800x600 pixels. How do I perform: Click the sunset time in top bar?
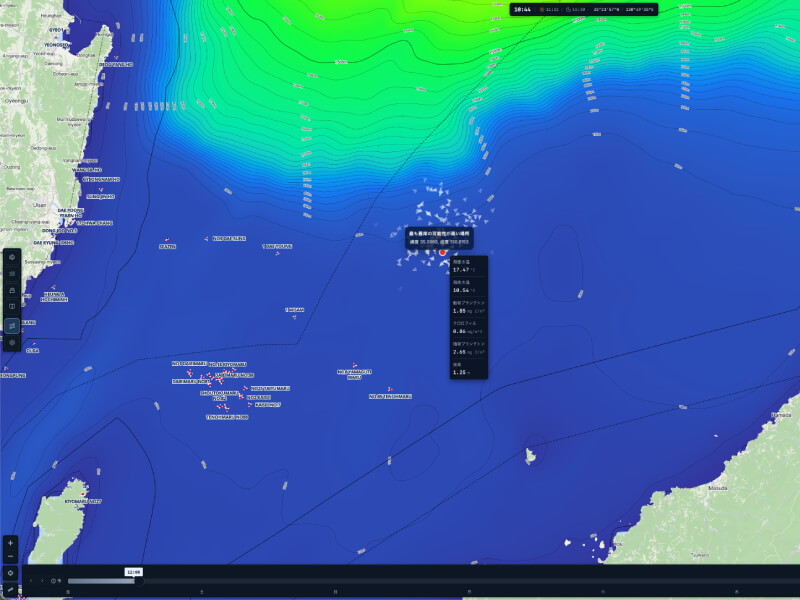tap(575, 9)
